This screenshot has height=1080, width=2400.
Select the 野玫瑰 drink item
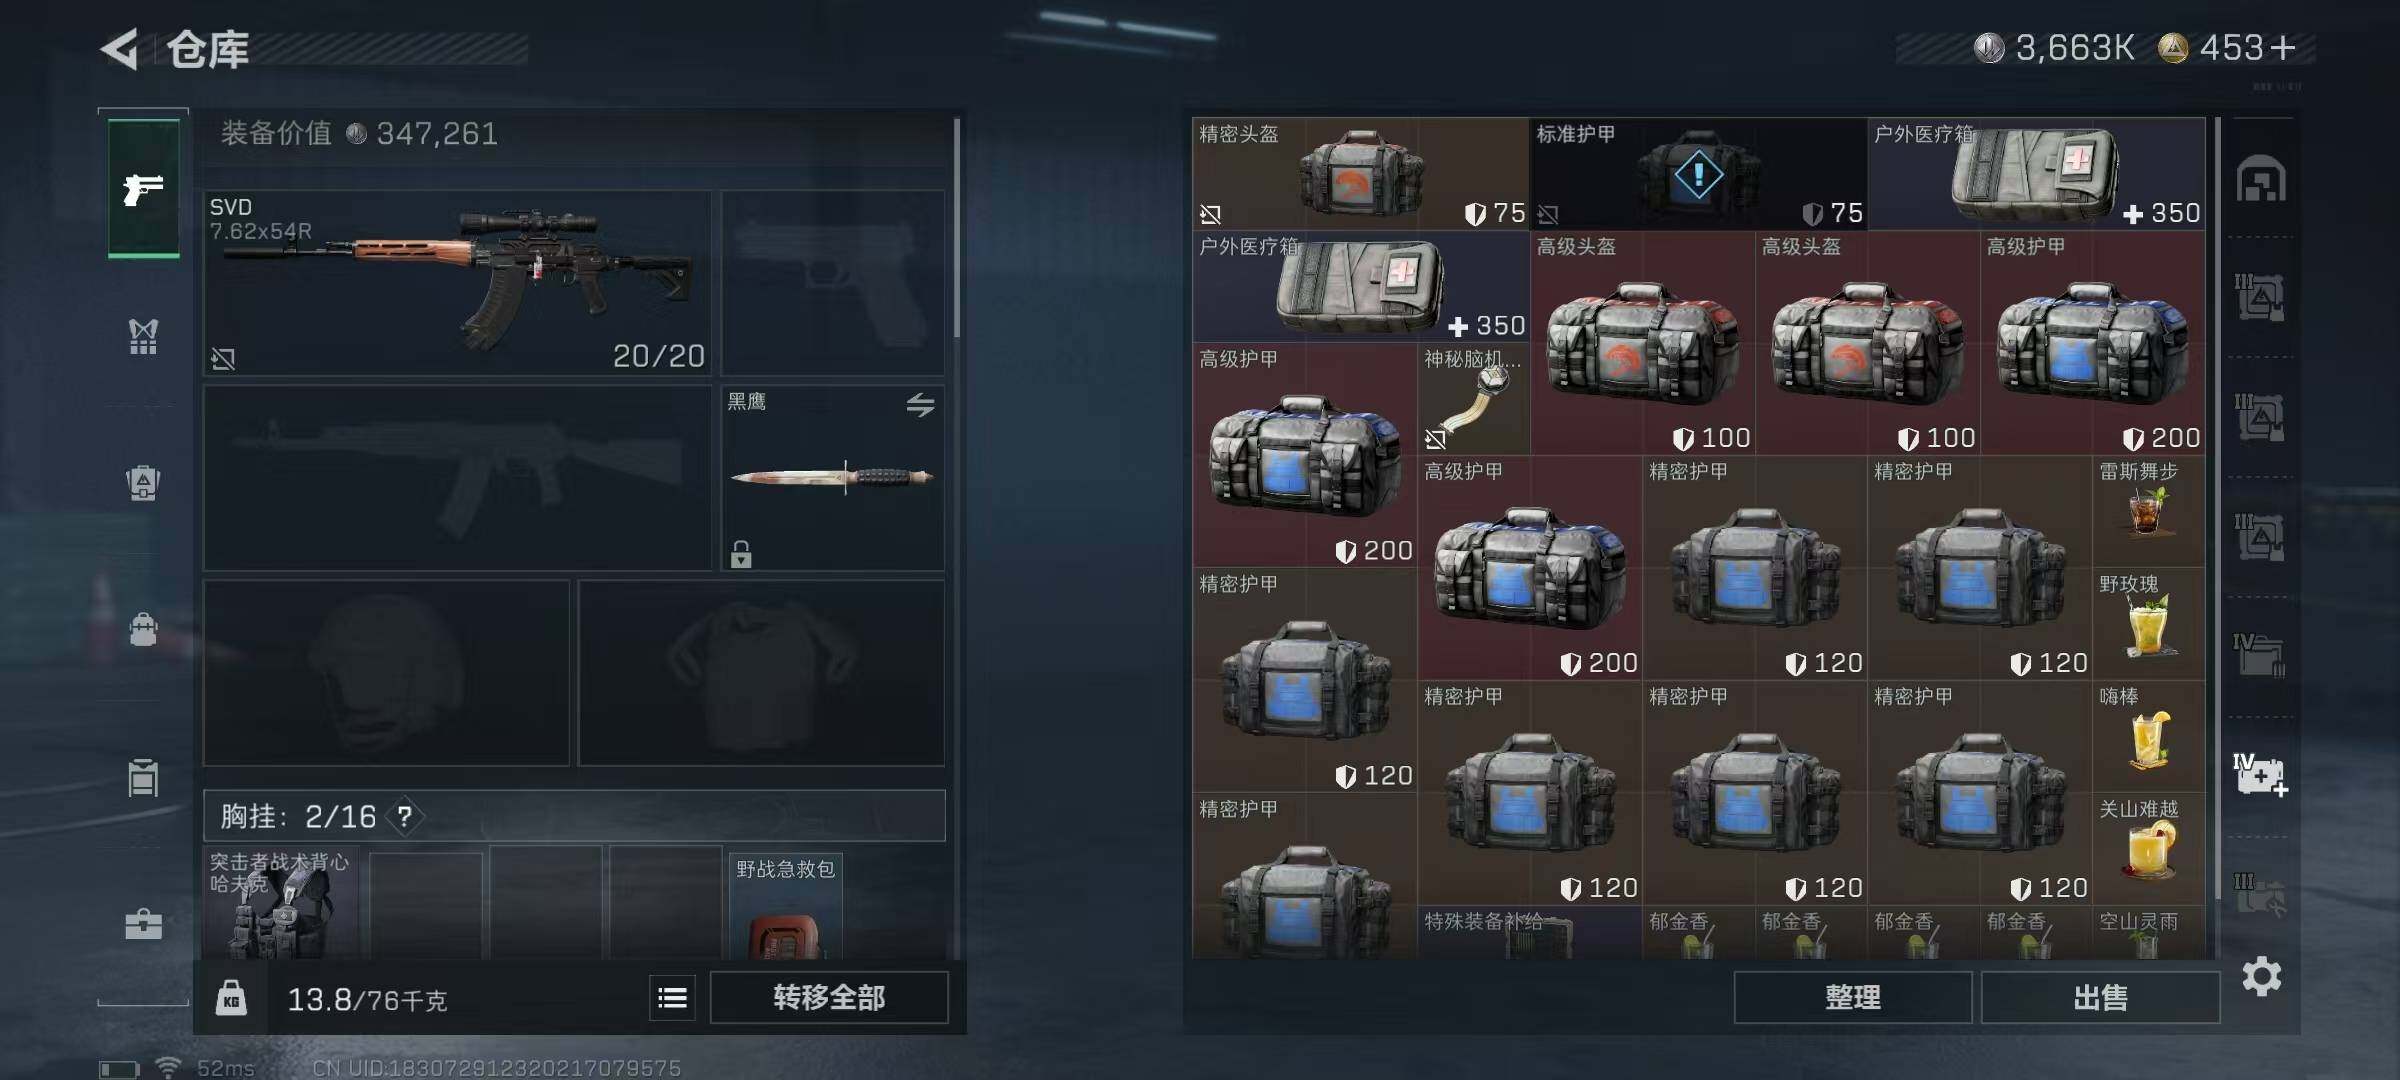[x=2148, y=624]
